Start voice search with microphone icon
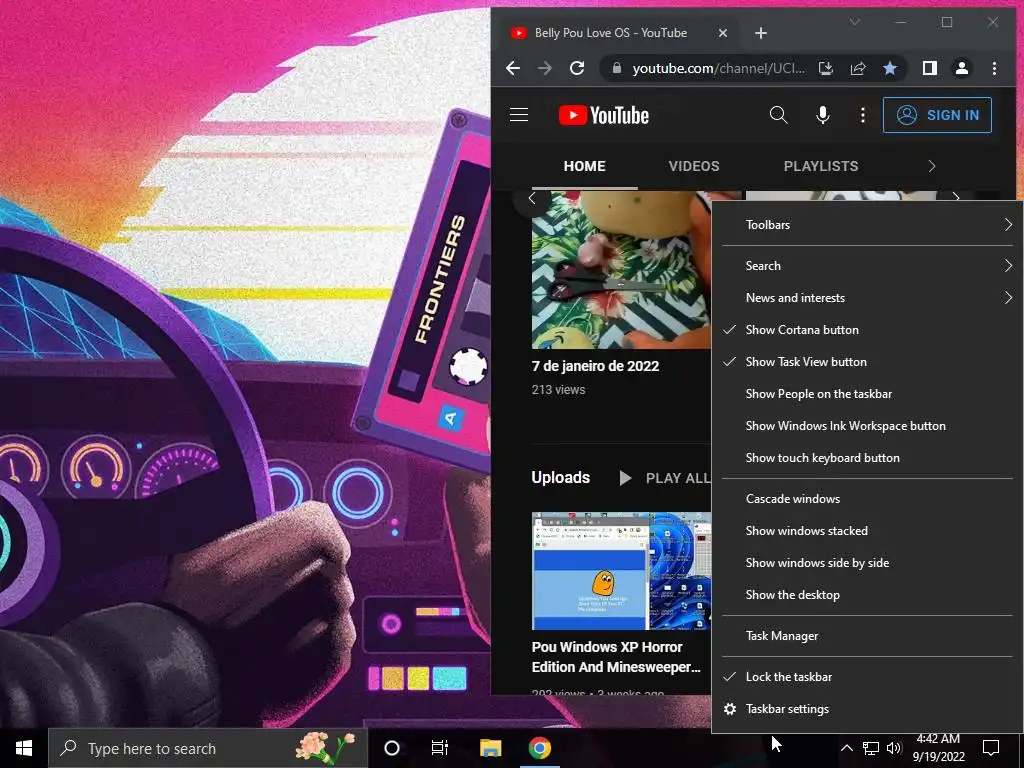 click(x=823, y=115)
